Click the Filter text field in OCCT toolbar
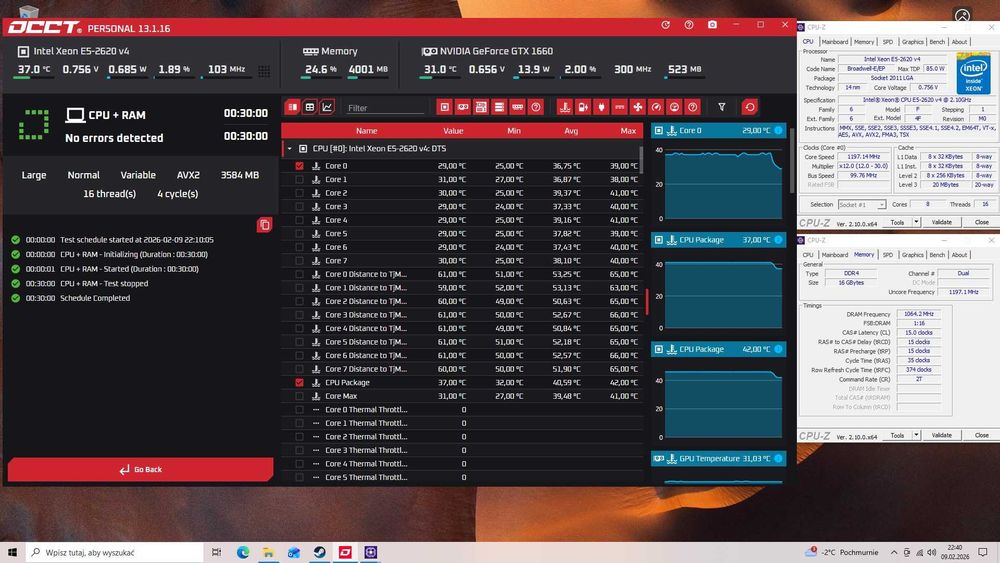1000x563 pixels. tap(385, 108)
